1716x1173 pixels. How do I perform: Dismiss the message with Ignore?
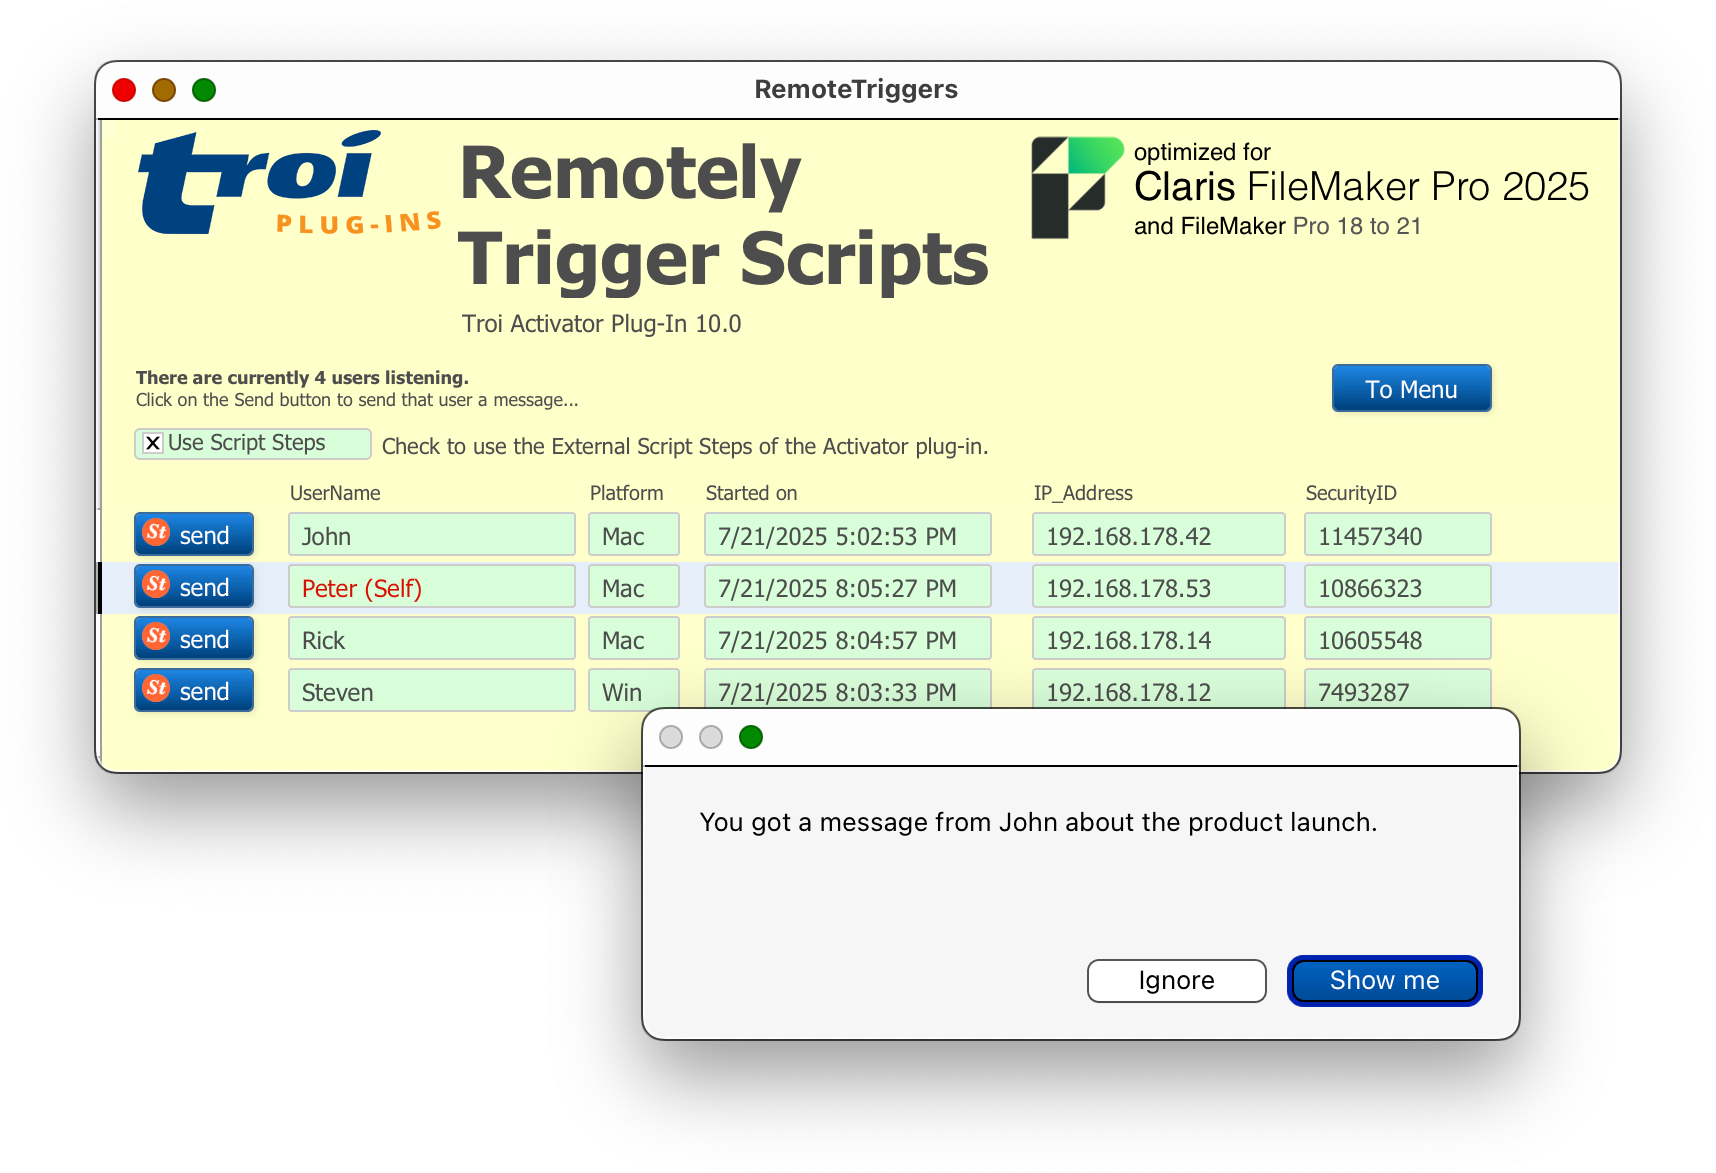click(x=1176, y=980)
